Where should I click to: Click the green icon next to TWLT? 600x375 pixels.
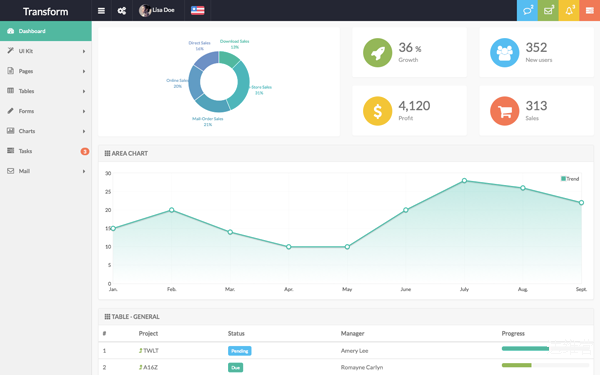[x=140, y=351]
